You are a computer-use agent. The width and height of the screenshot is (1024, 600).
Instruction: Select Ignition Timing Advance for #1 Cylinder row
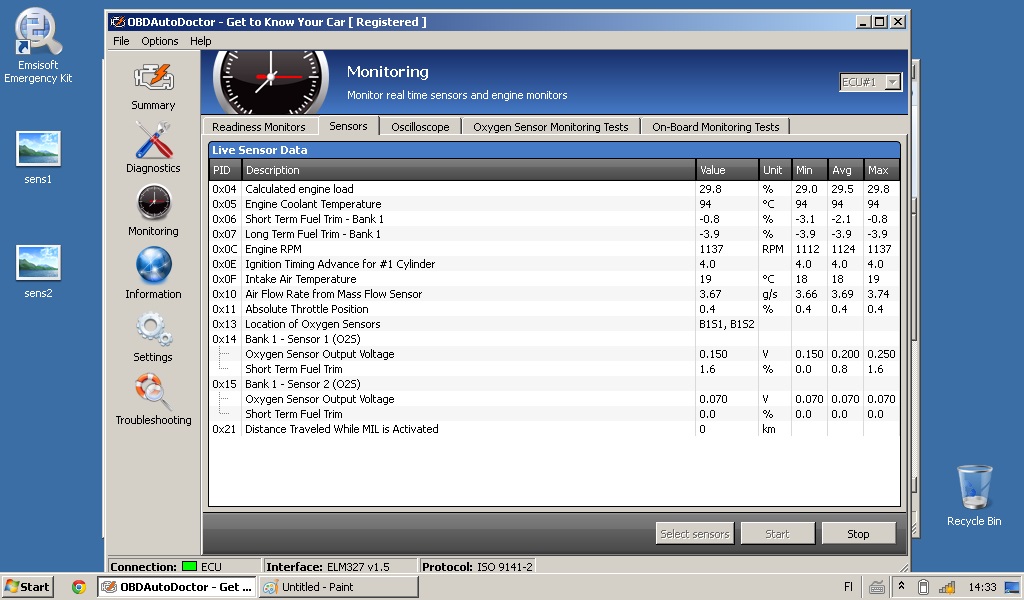[x=554, y=264]
